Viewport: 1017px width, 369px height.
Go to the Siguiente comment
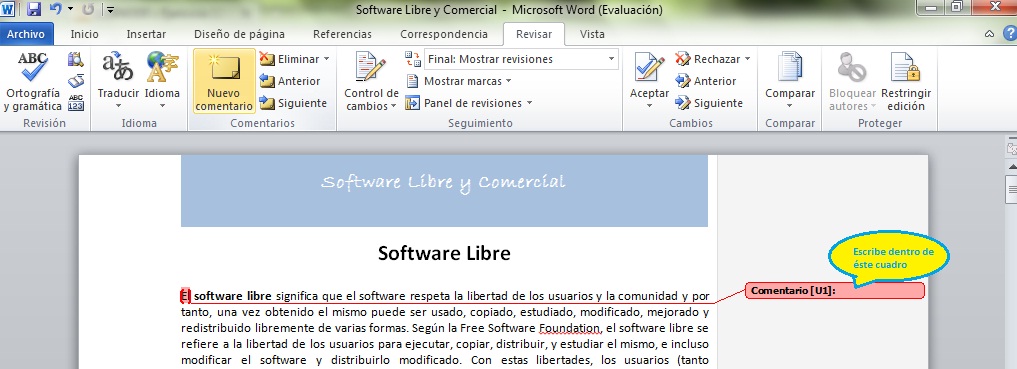point(293,103)
